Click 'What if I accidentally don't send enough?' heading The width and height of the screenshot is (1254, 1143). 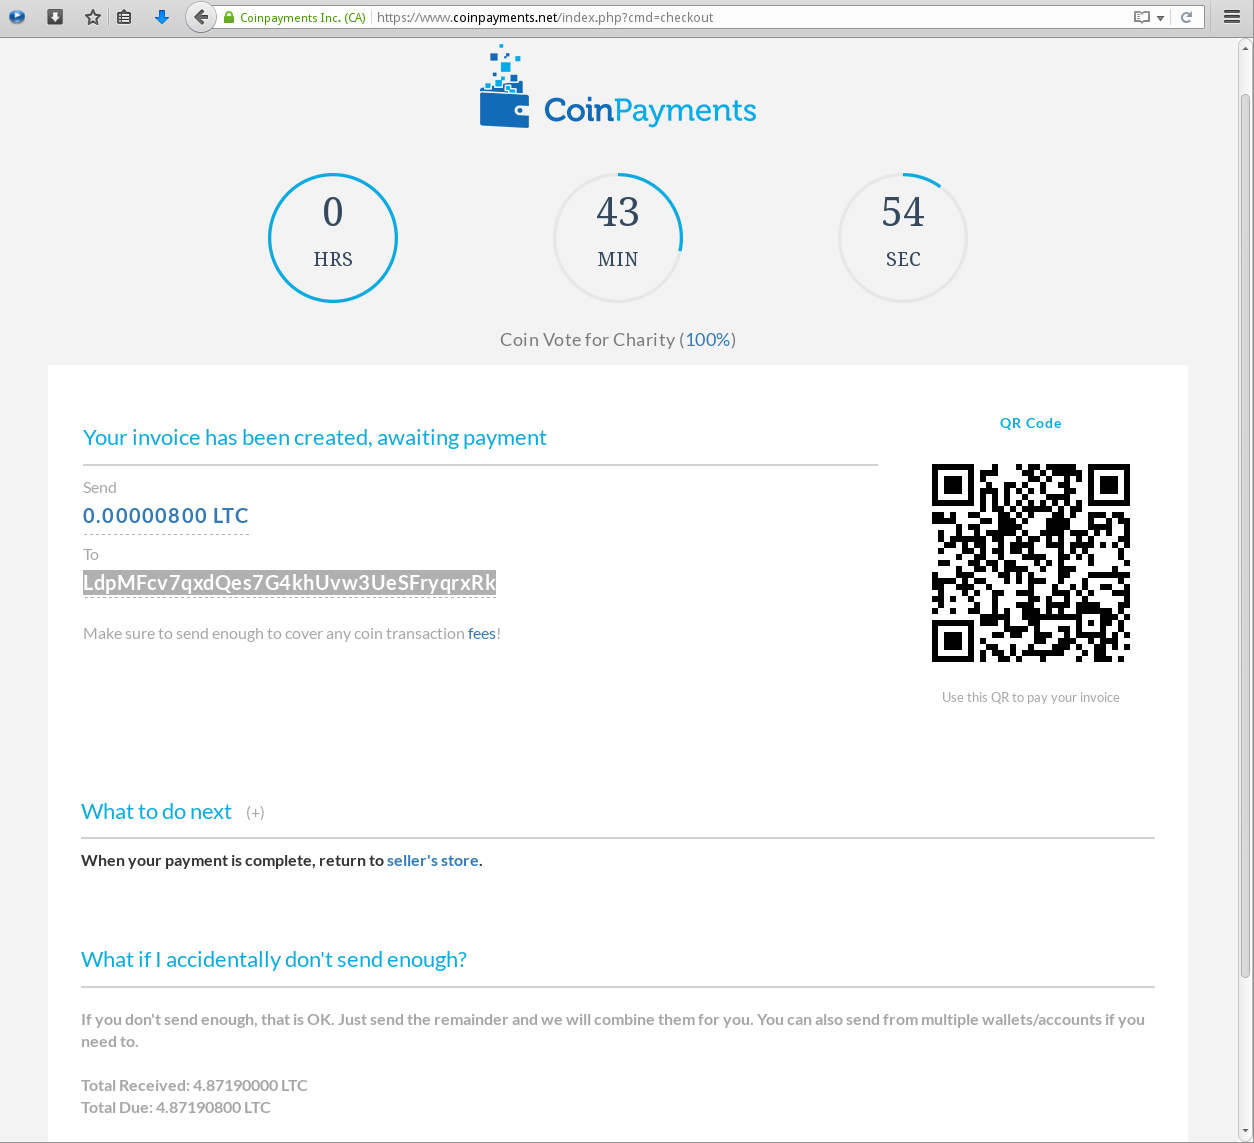point(274,960)
